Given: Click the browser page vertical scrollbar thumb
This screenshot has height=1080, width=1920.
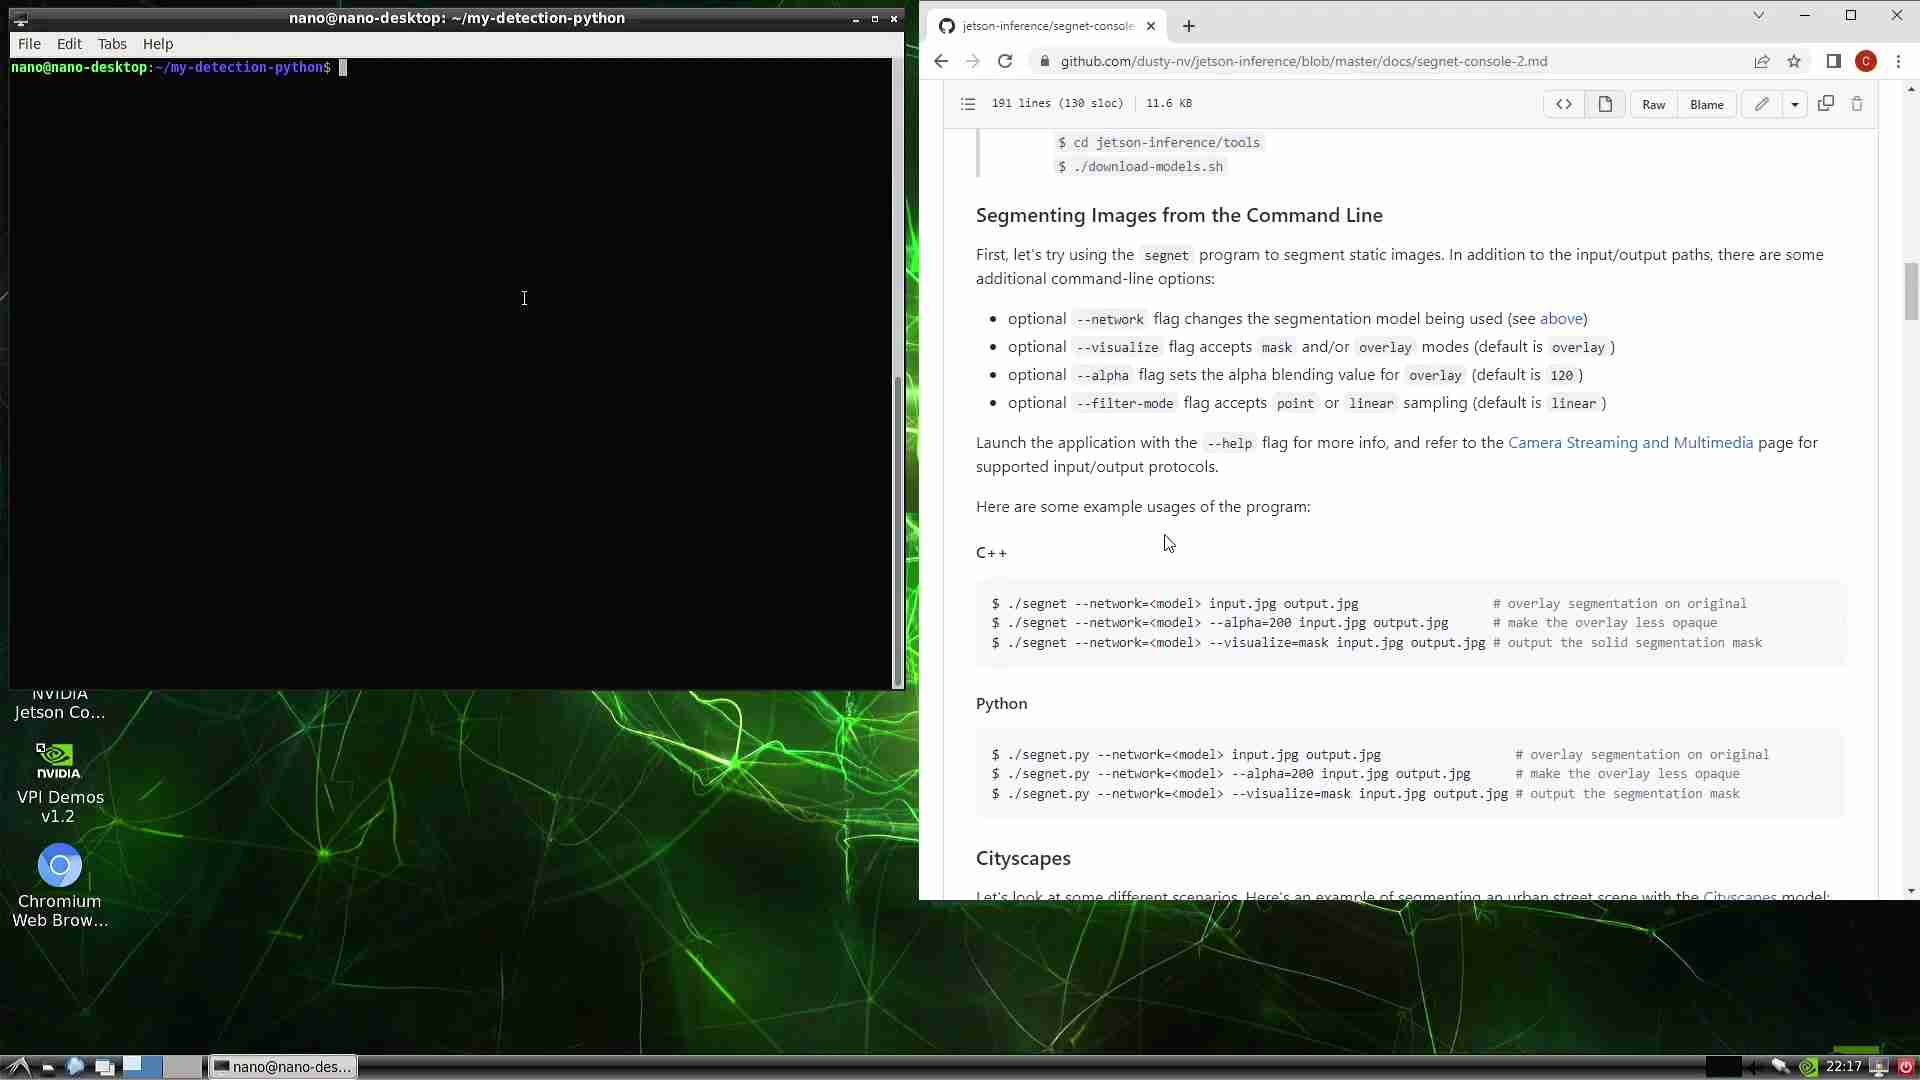Looking at the screenshot, I should pos(1911,291).
